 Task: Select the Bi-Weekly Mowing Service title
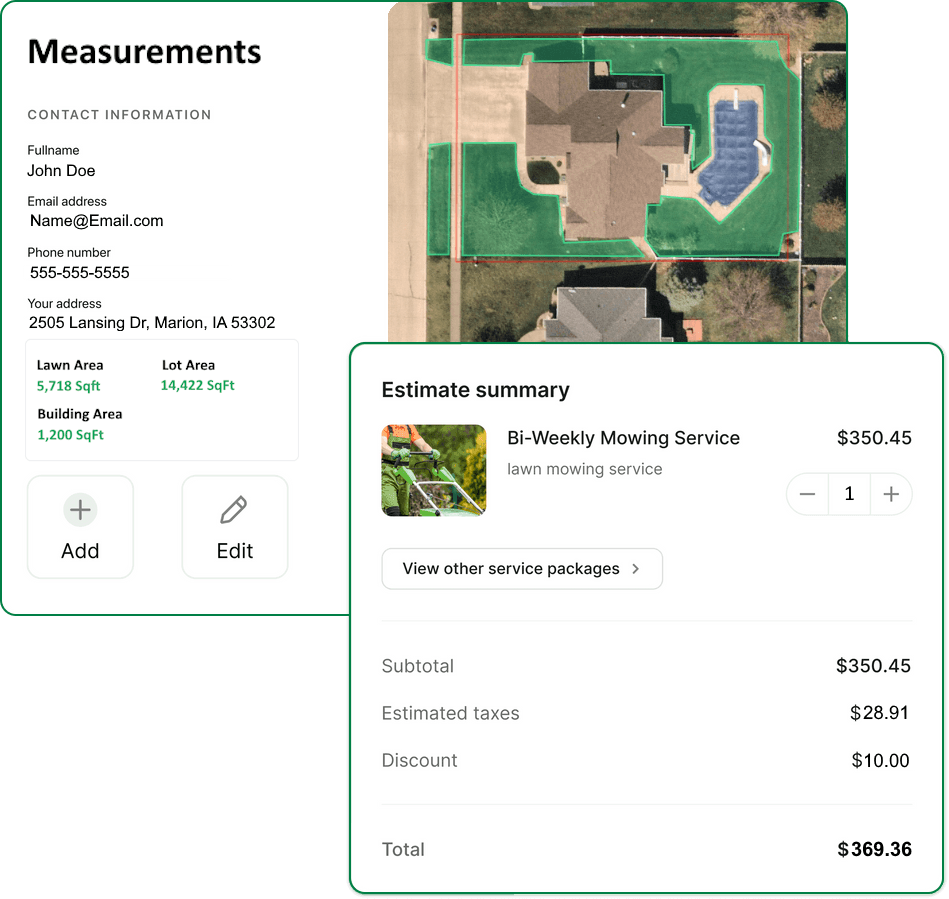(x=623, y=438)
